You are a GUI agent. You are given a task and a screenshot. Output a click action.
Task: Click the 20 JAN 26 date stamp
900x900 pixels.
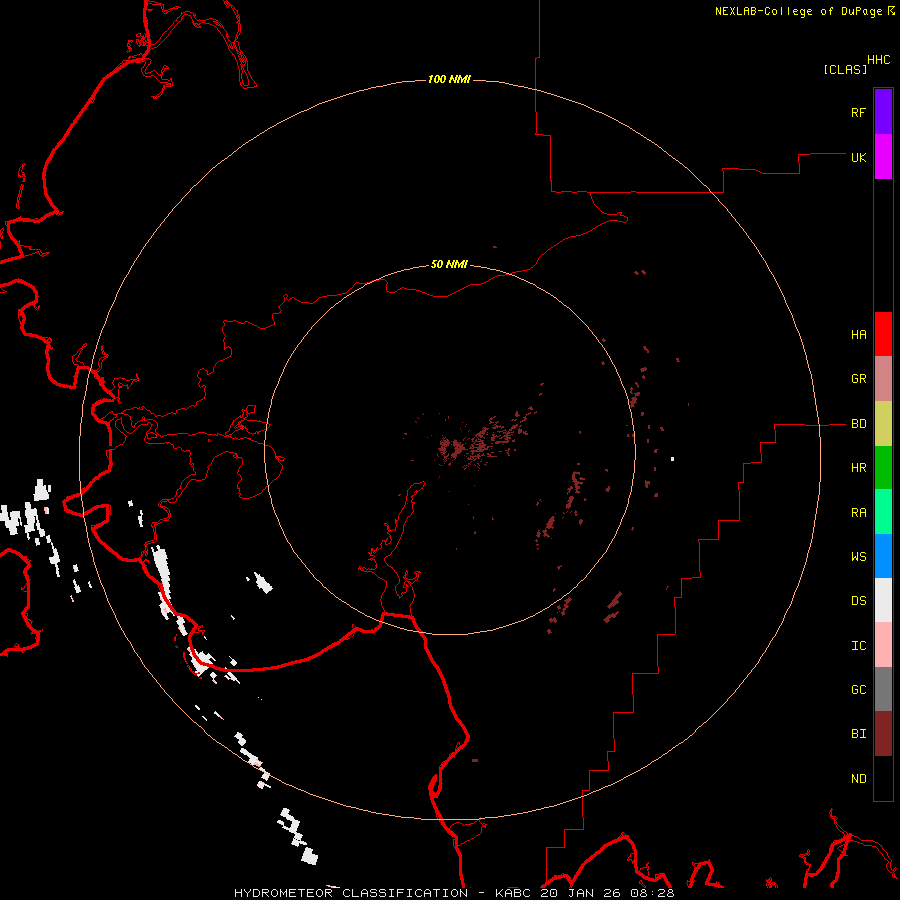click(x=580, y=893)
